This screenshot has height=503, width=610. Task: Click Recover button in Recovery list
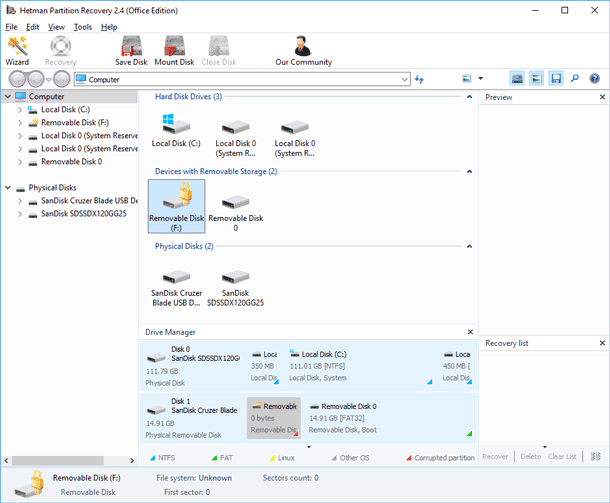(495, 456)
